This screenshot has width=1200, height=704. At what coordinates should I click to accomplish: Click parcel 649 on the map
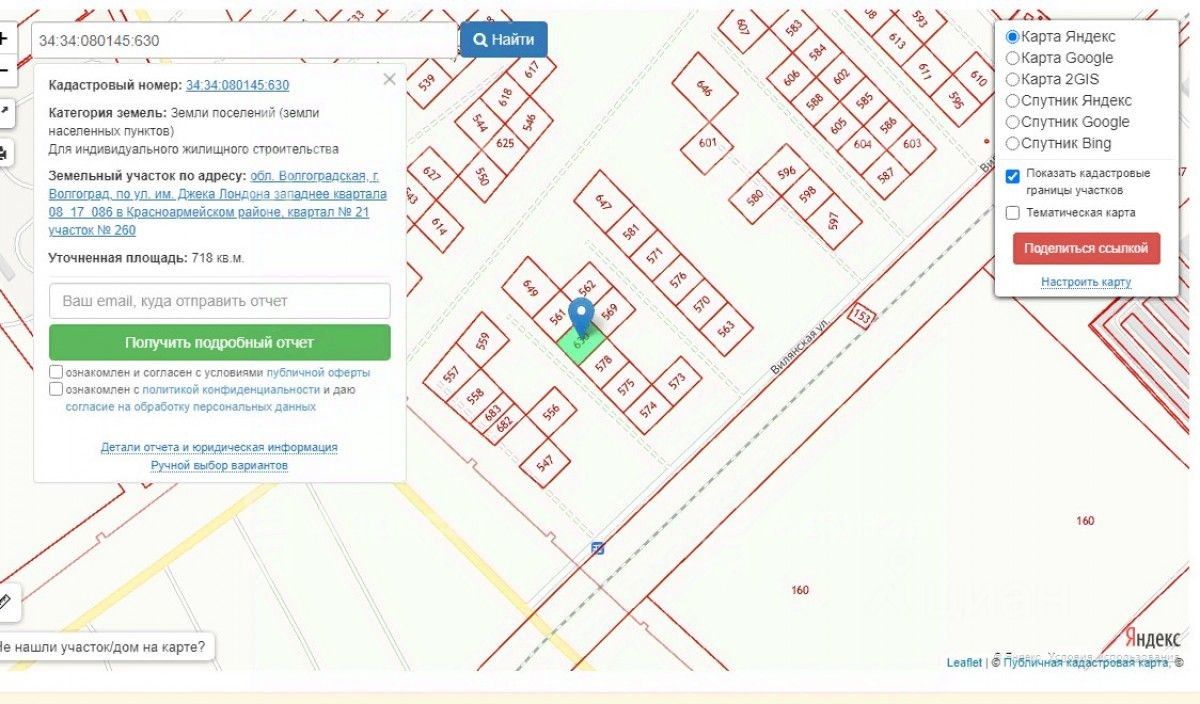click(x=530, y=287)
